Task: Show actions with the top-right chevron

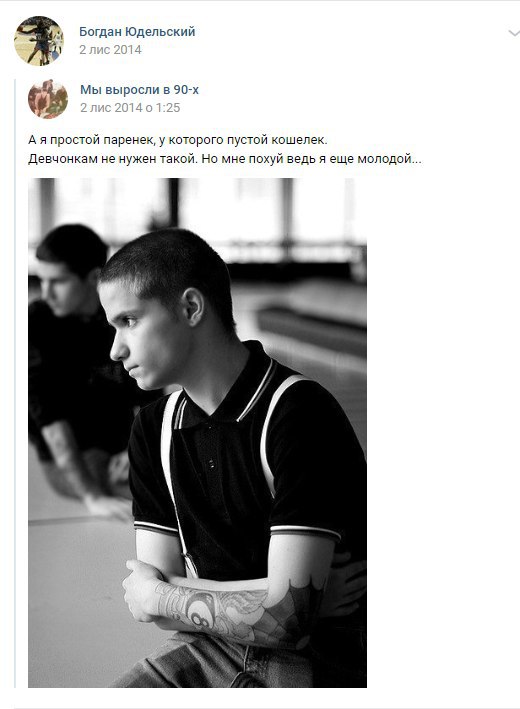Action: point(514,33)
